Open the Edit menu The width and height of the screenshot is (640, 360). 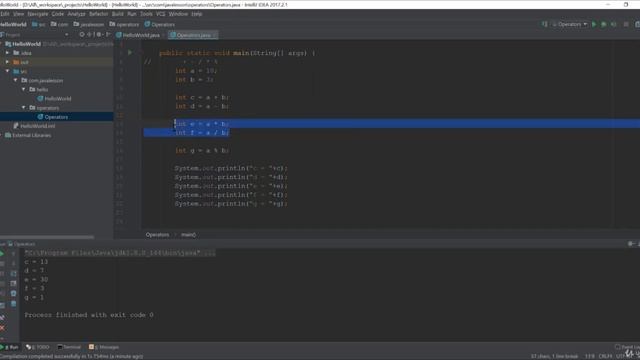(4, 14)
